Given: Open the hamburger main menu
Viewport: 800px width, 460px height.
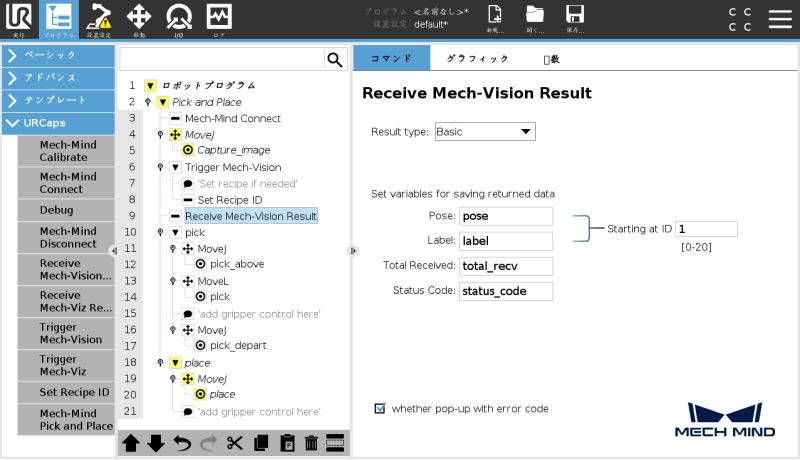Looking at the screenshot, I should 780,19.
